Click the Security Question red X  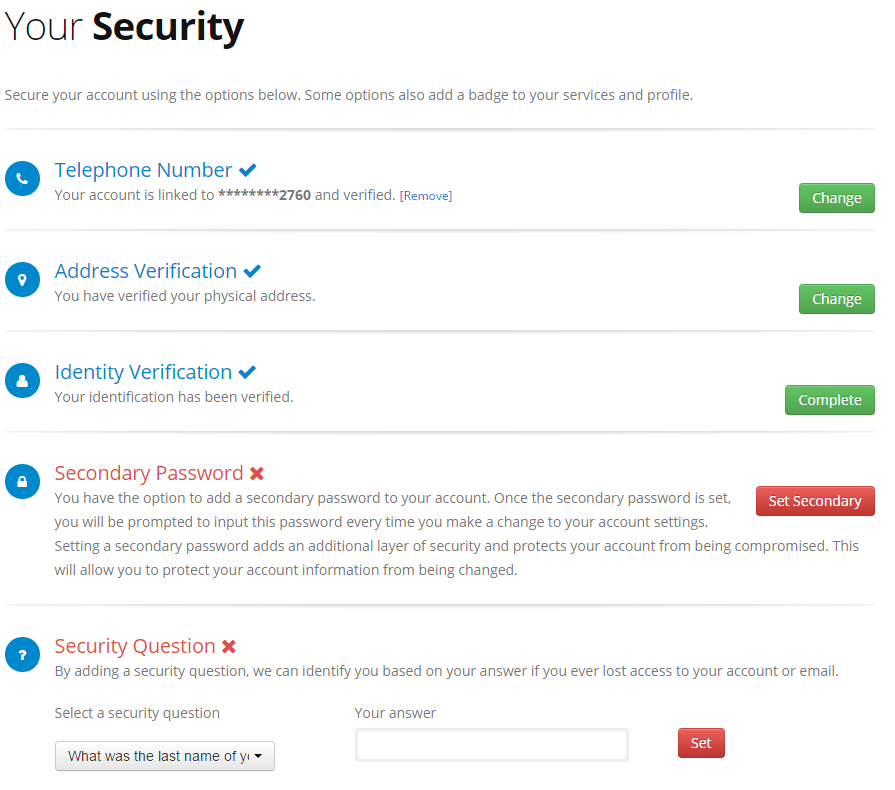point(229,647)
